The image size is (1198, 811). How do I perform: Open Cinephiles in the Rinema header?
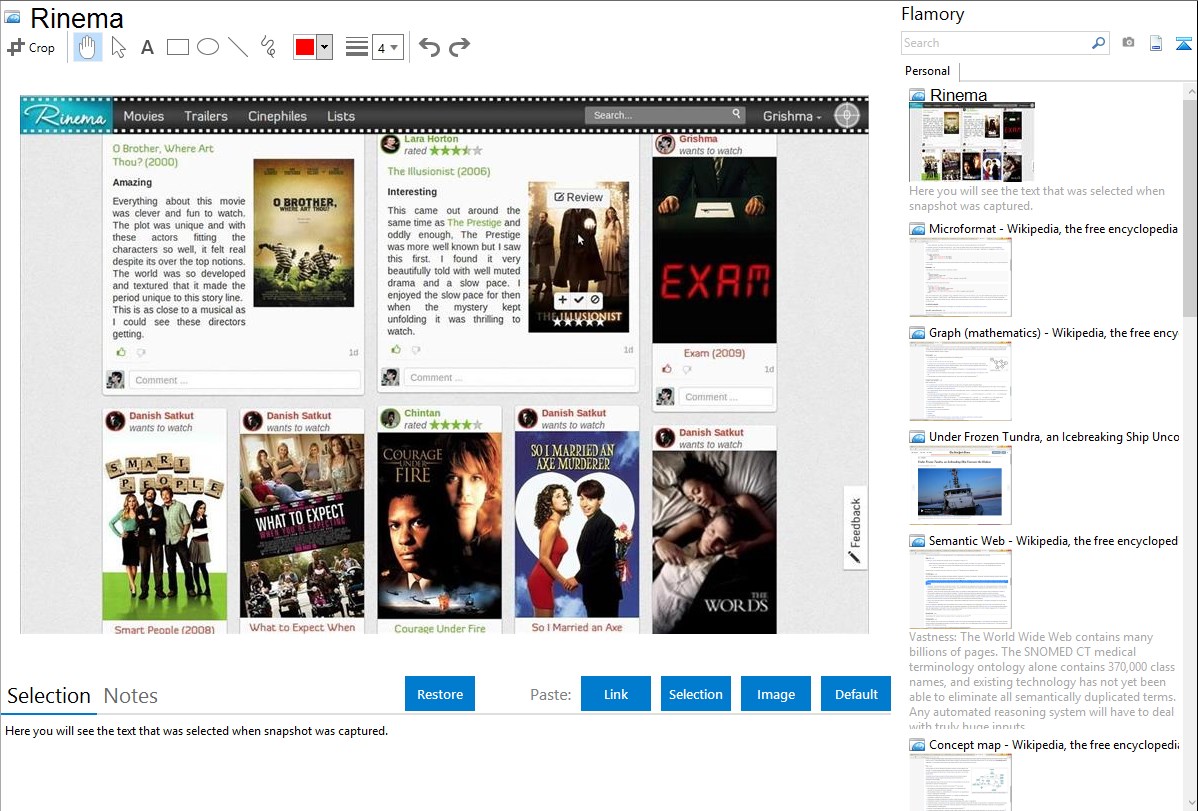[277, 116]
